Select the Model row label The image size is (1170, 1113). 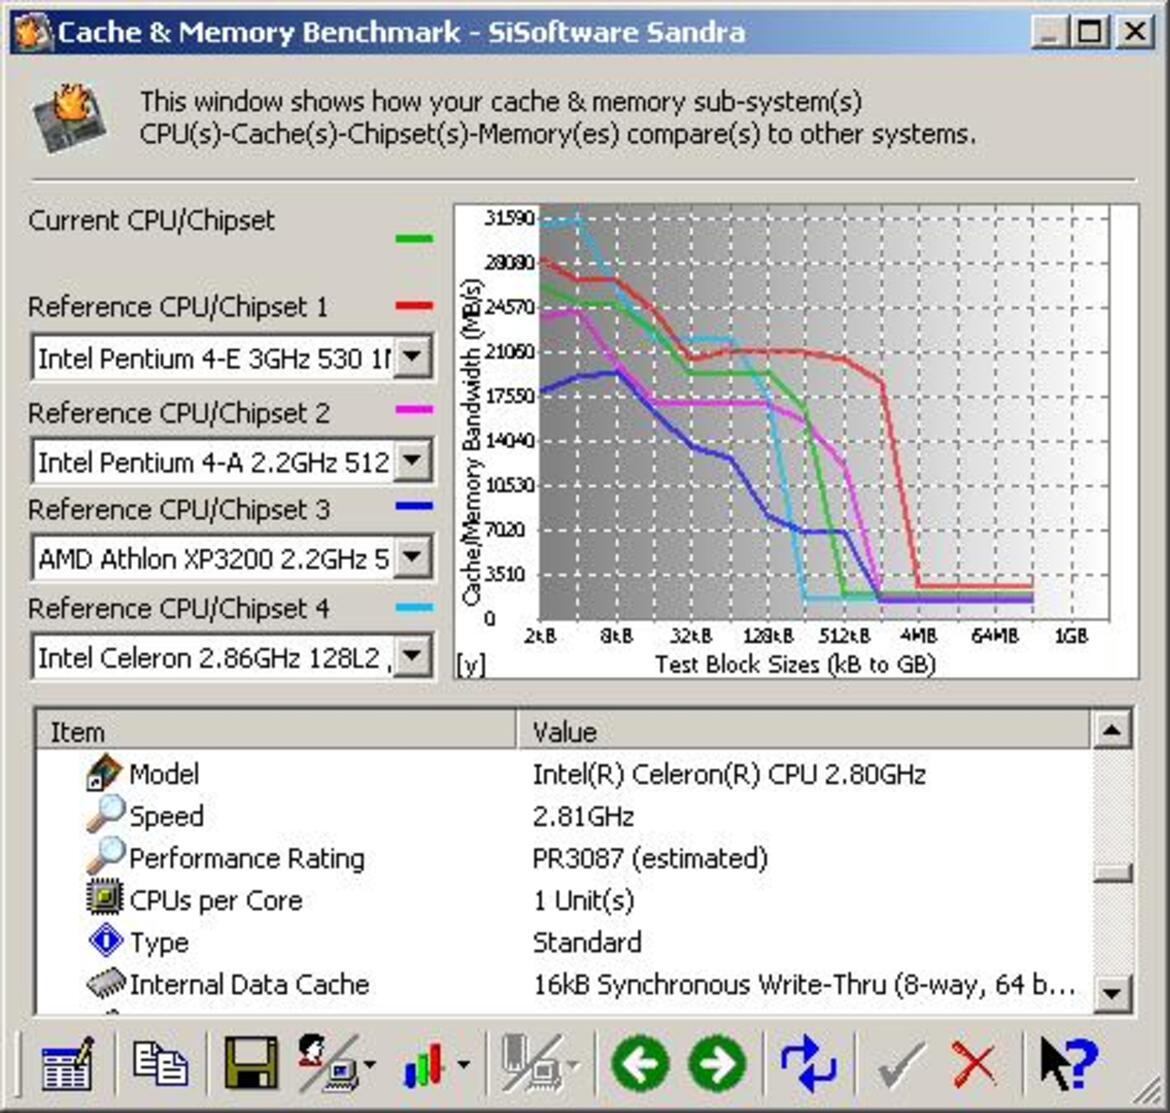(164, 774)
